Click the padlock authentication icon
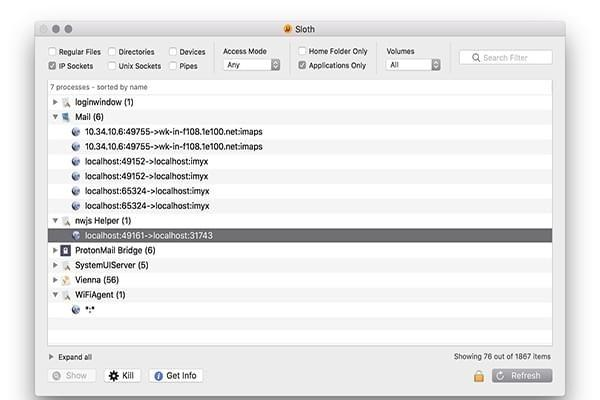Screen dimensions: 600x400 point(479,376)
